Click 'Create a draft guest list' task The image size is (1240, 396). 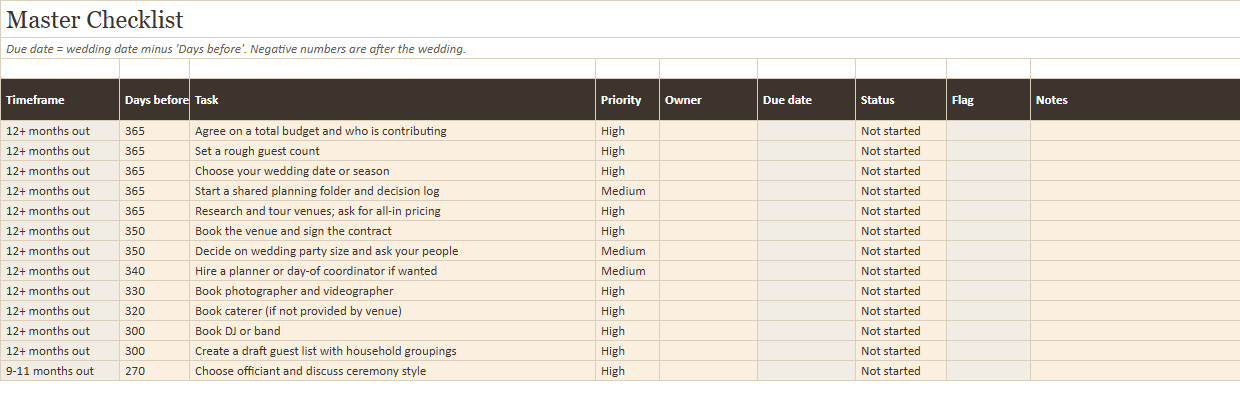[392, 351]
